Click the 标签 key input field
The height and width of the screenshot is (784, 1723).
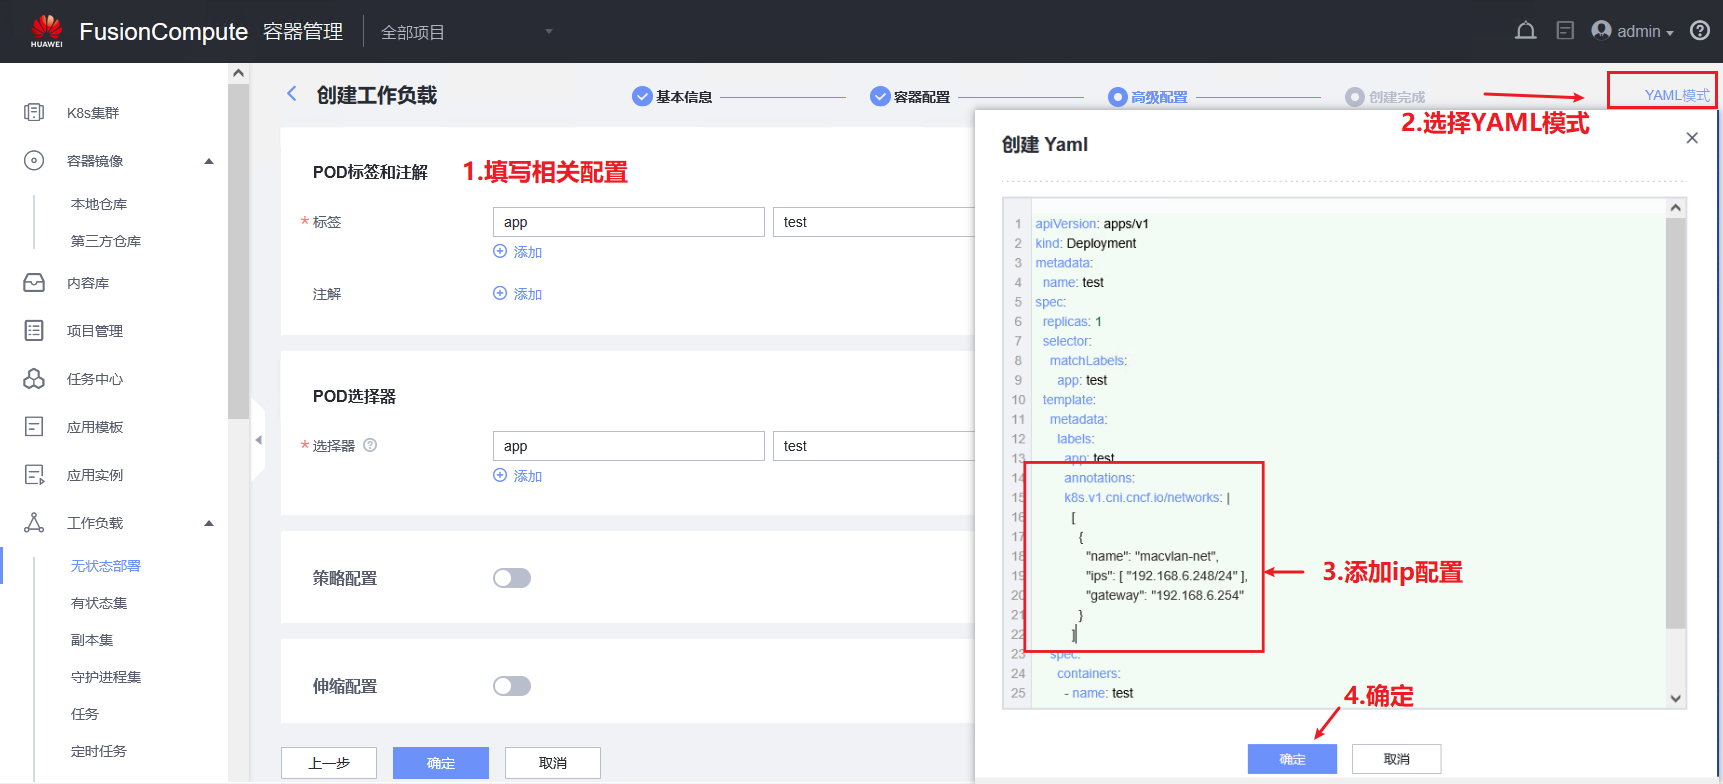pos(628,222)
